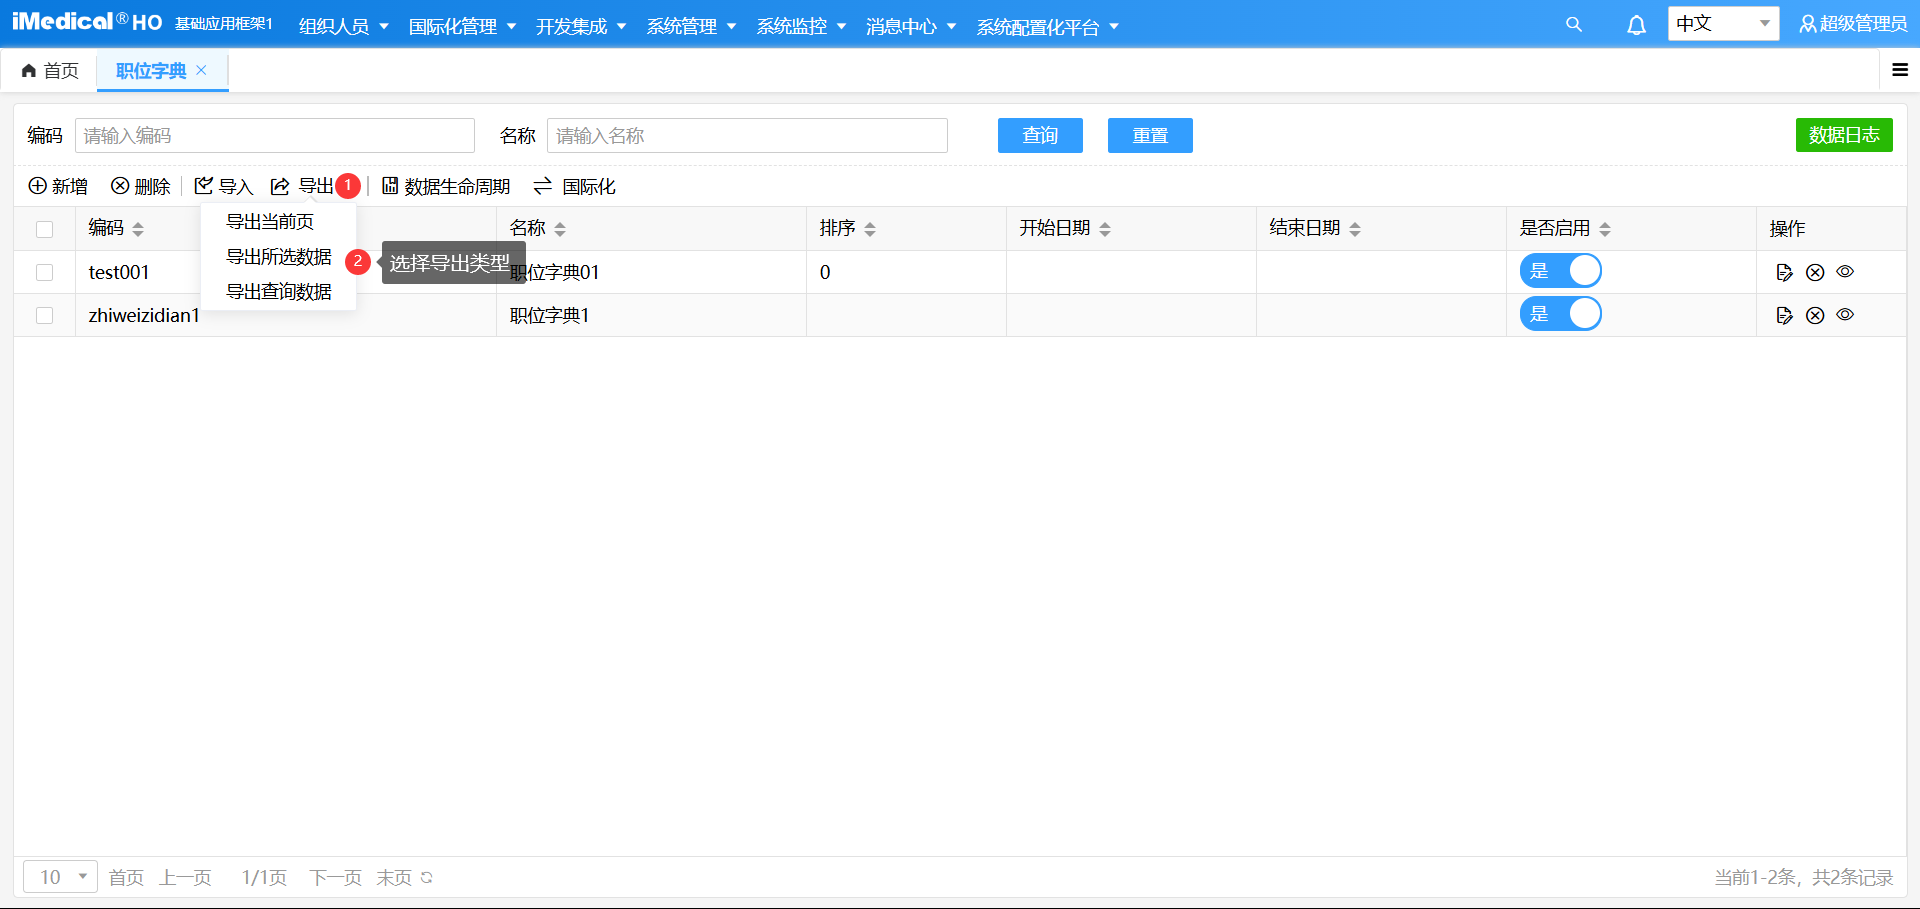Open the language selector showing 中文
The width and height of the screenshot is (1920, 909).
tap(1723, 23)
